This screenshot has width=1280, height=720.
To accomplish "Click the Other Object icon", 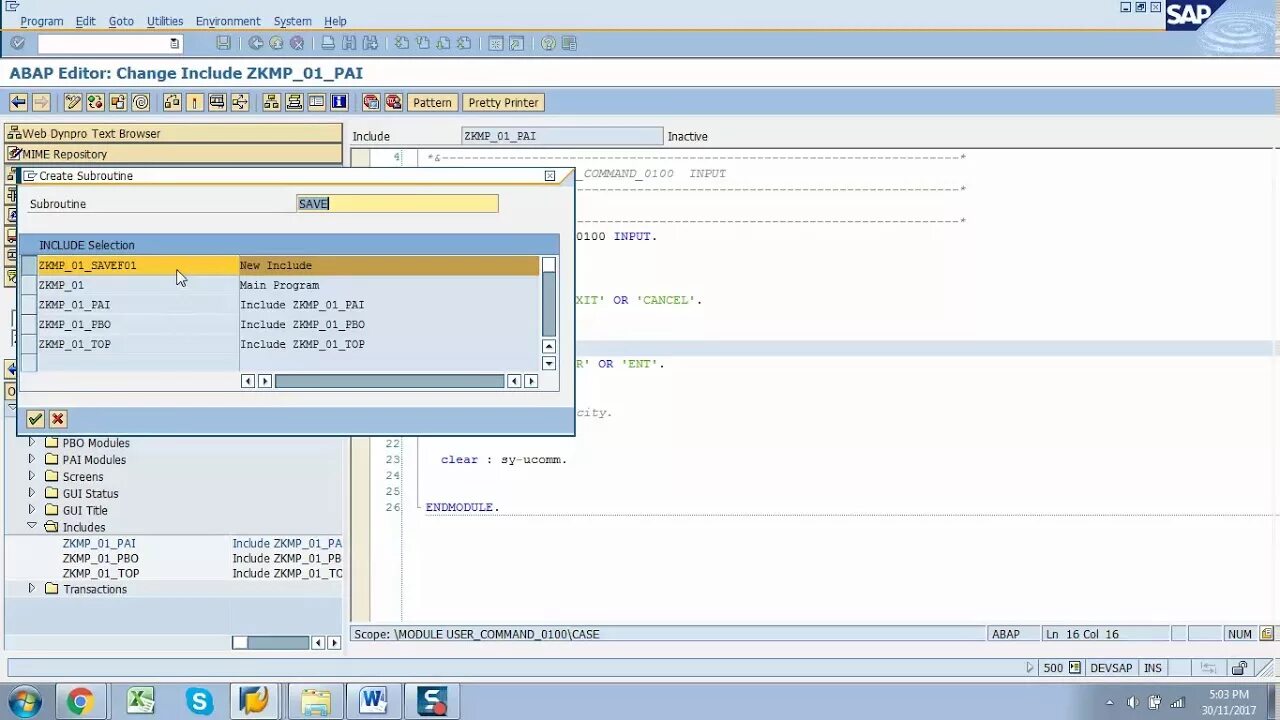I will tap(118, 102).
